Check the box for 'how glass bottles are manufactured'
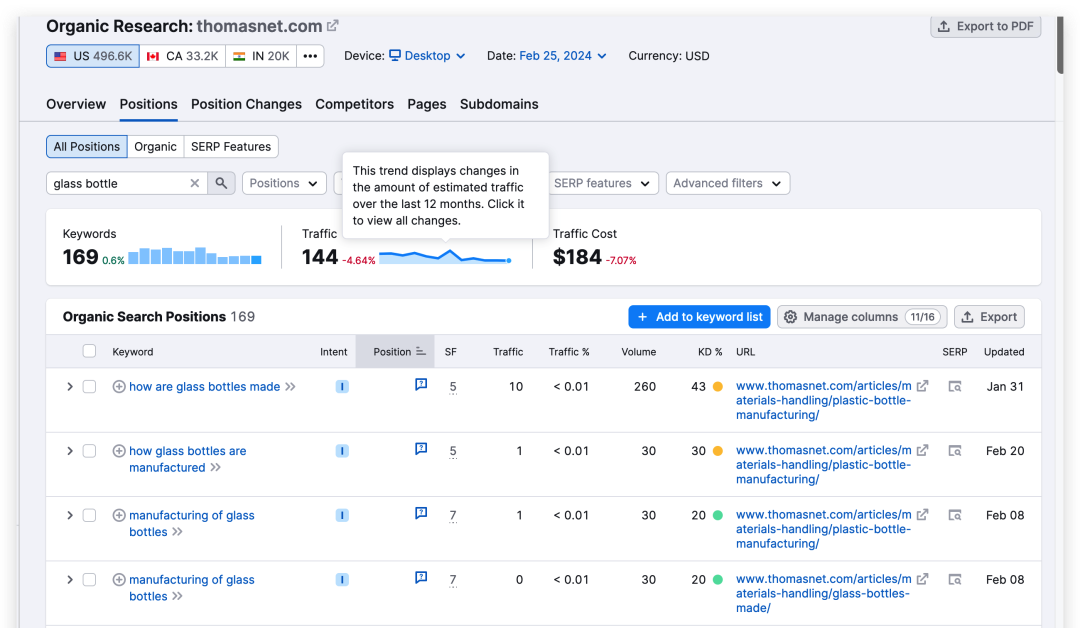The height and width of the screenshot is (628, 1080). 90,451
